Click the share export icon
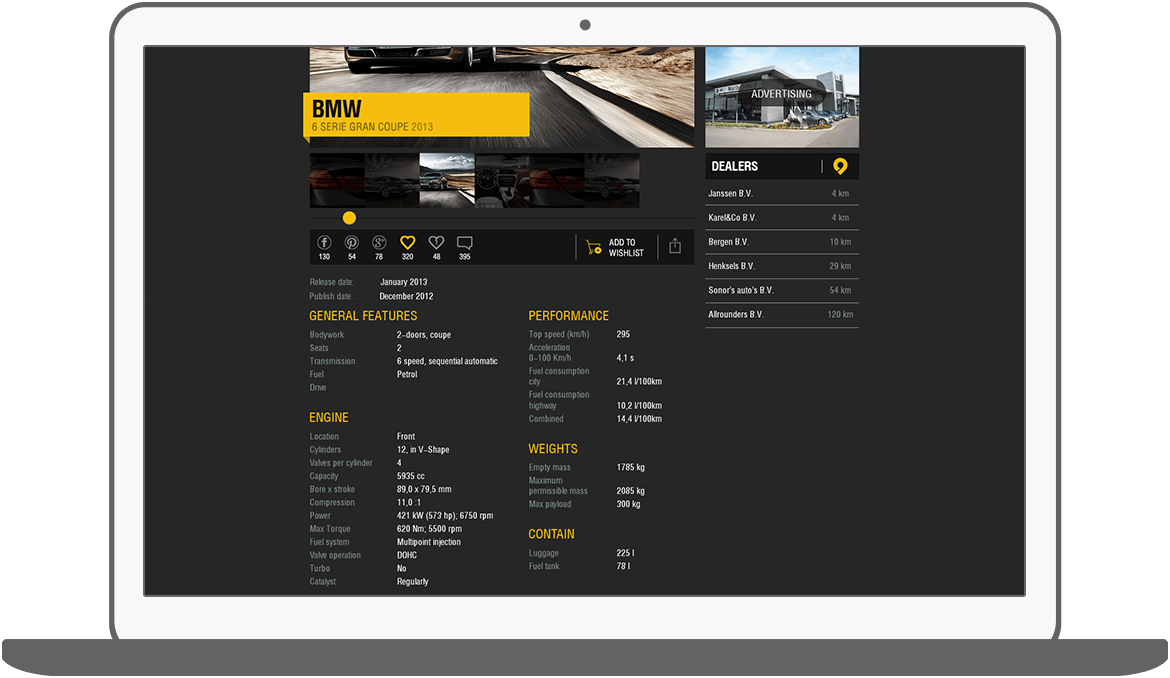This screenshot has height=678, width=1170. point(675,245)
